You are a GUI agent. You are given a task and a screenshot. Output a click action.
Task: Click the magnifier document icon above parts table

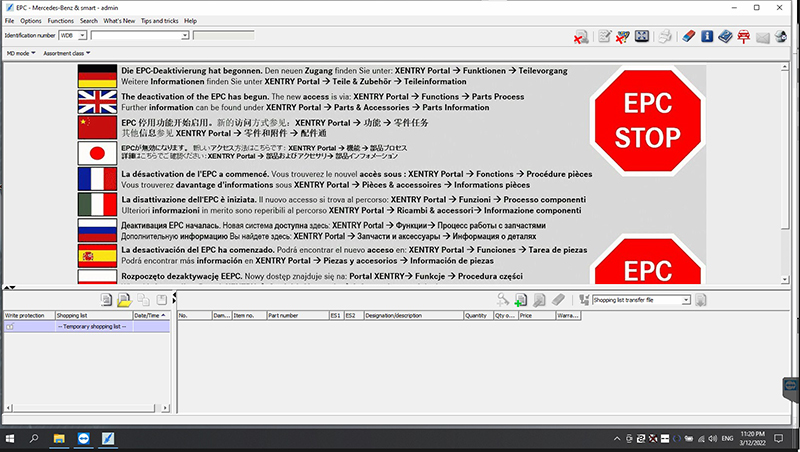[539, 300]
